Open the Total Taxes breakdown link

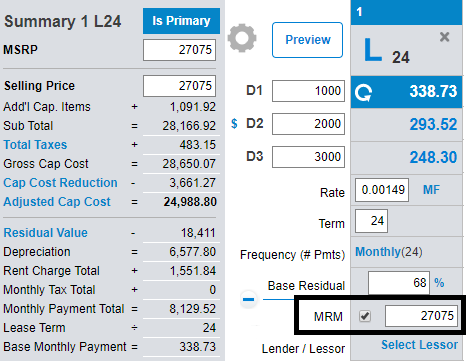click(x=35, y=145)
